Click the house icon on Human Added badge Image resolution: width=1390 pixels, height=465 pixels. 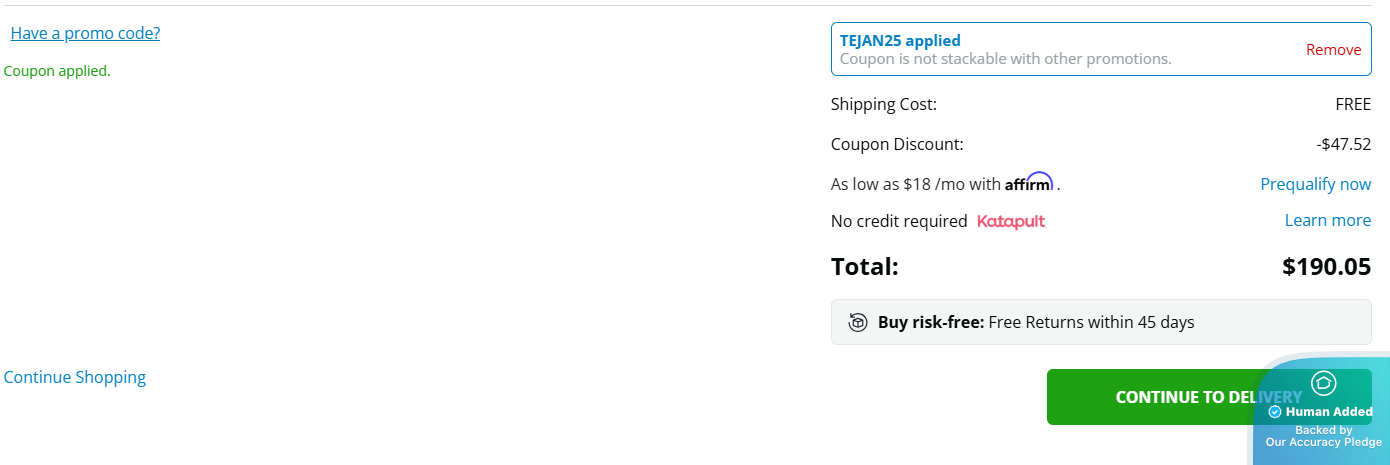pos(1324,383)
